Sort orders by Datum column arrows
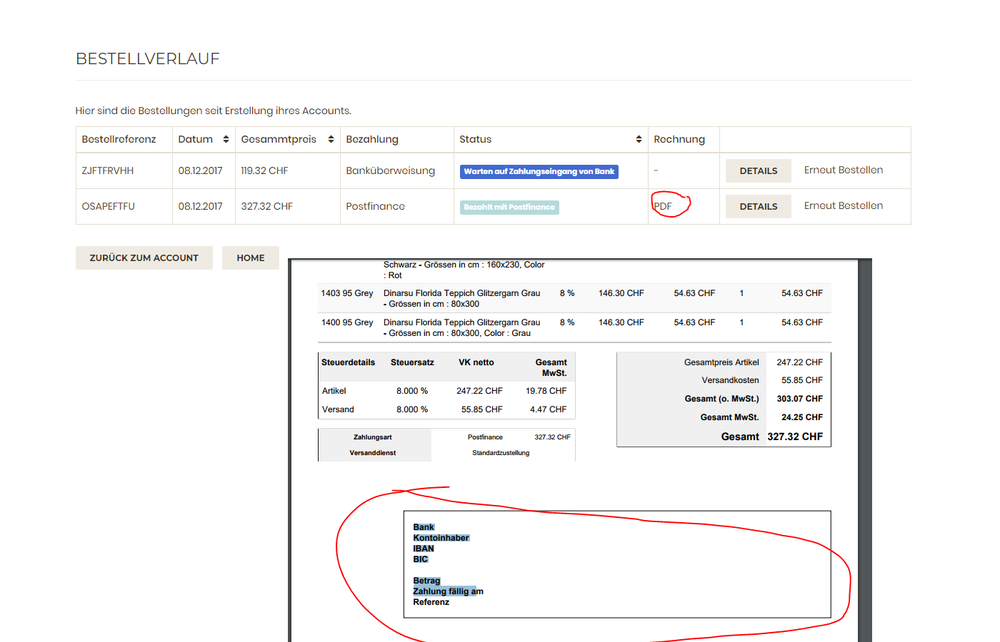Viewport: 1000px width, 642px height. click(x=226, y=140)
